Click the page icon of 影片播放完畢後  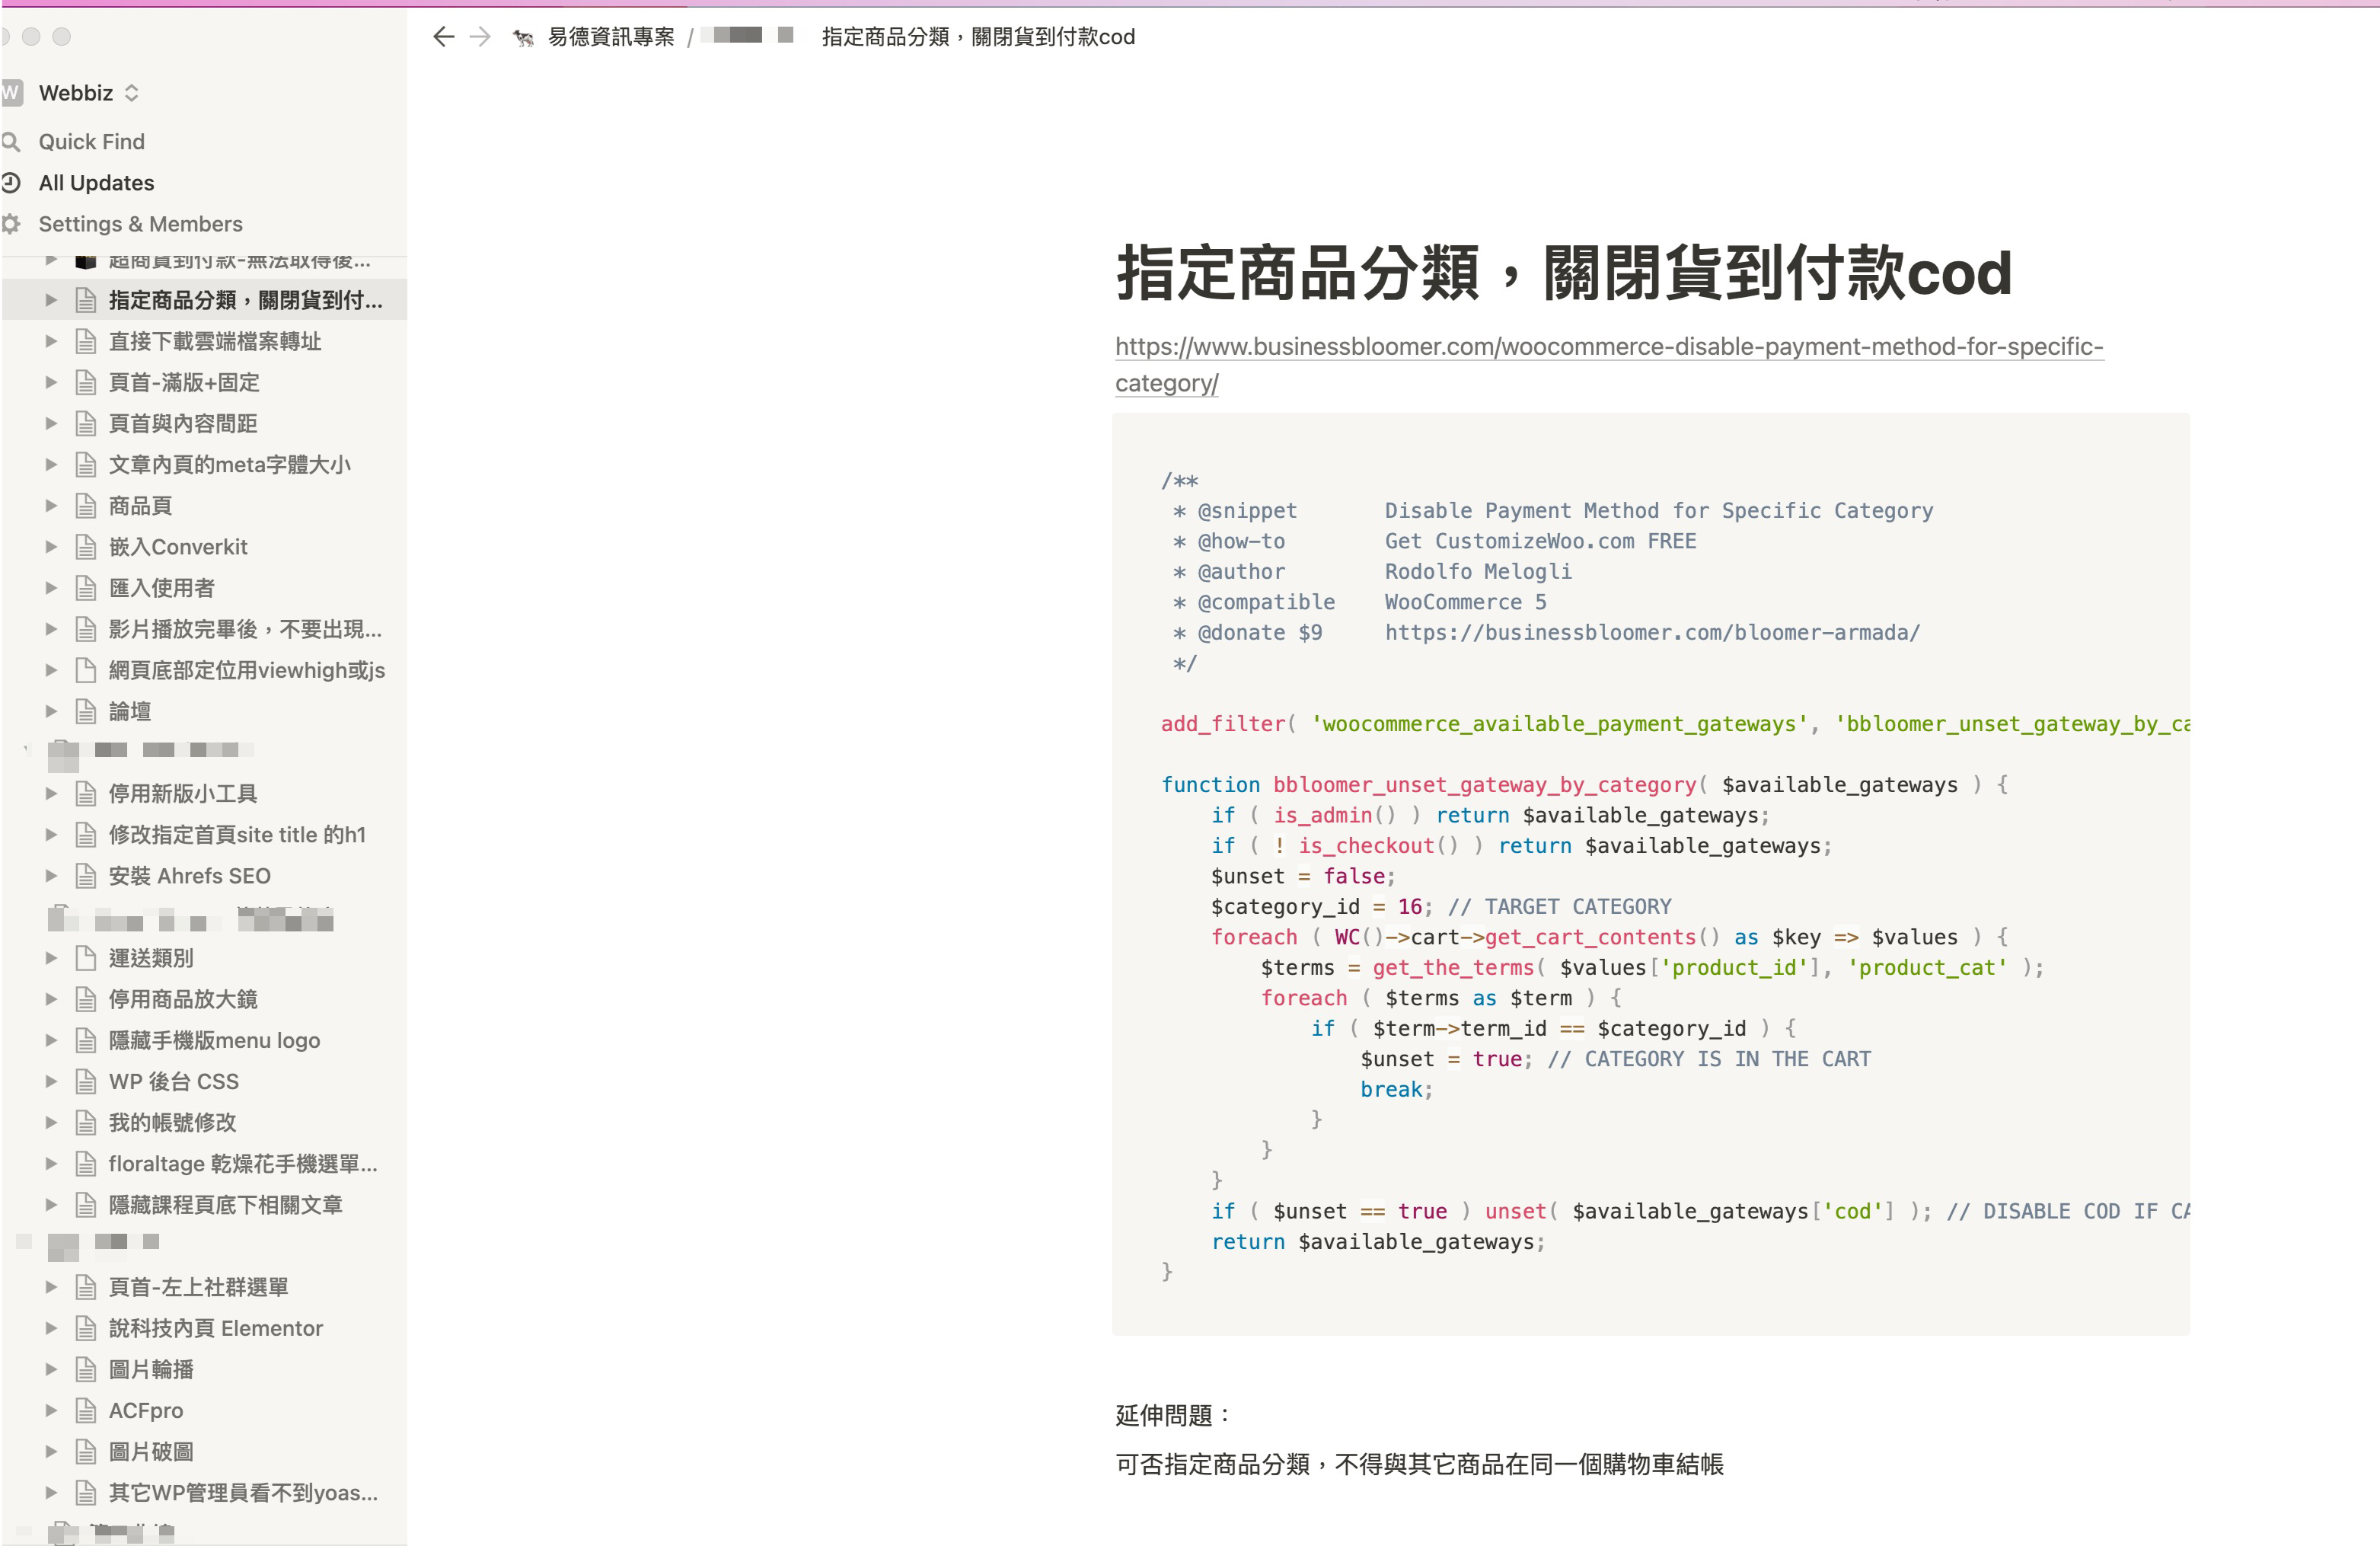point(86,629)
